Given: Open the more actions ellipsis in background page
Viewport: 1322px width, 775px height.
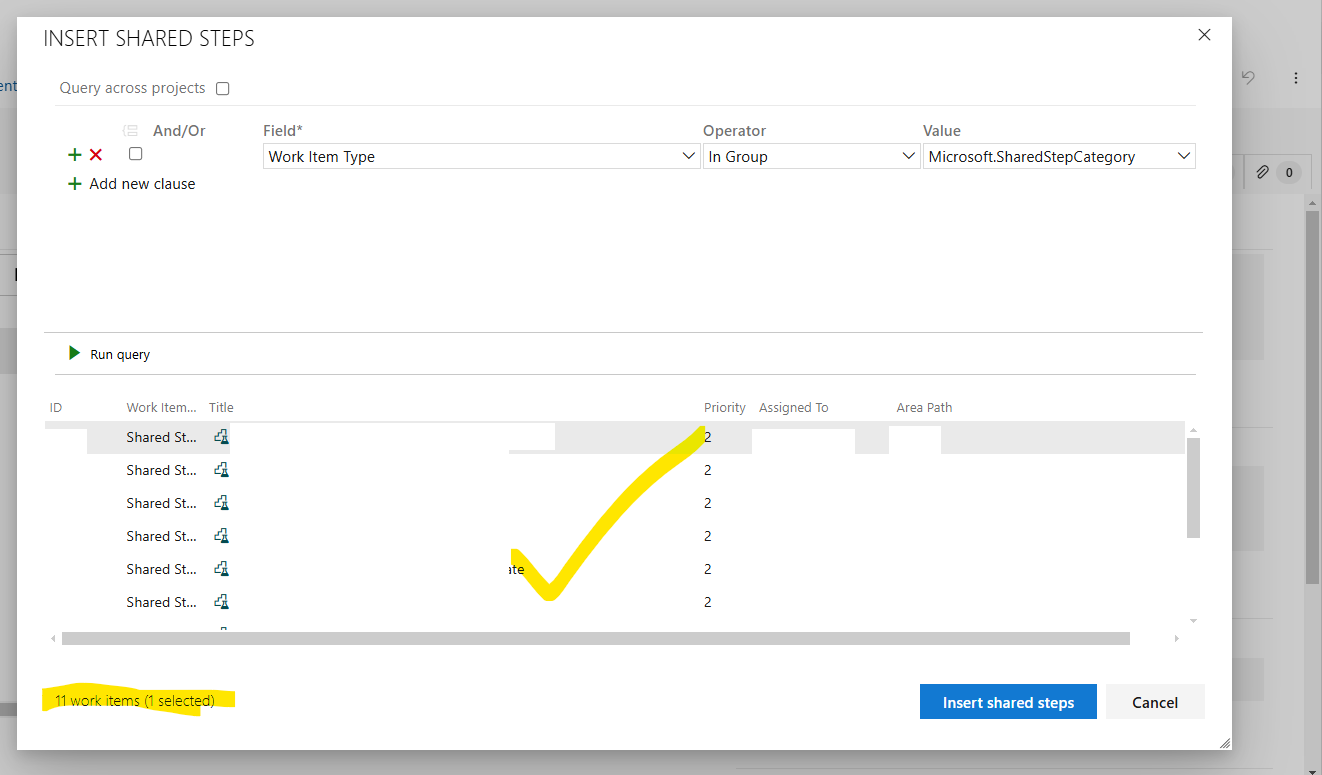Looking at the screenshot, I should pyautogui.click(x=1296, y=77).
